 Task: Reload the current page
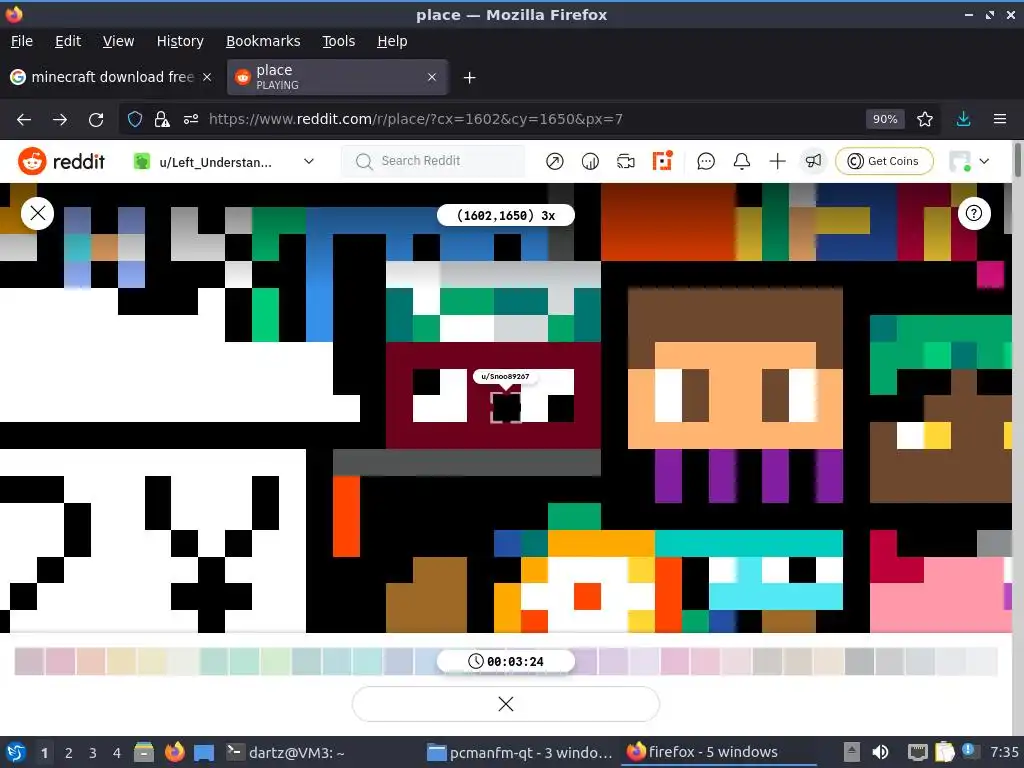tap(96, 120)
